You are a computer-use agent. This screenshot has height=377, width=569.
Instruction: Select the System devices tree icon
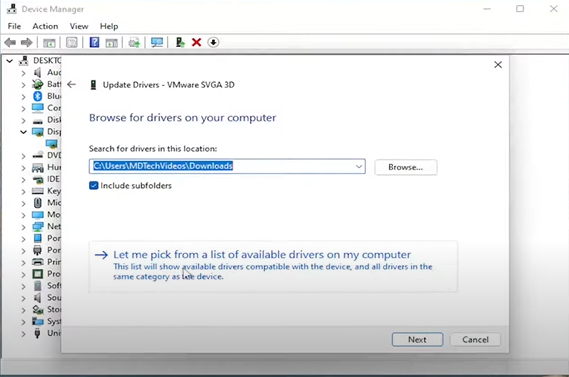[37, 321]
